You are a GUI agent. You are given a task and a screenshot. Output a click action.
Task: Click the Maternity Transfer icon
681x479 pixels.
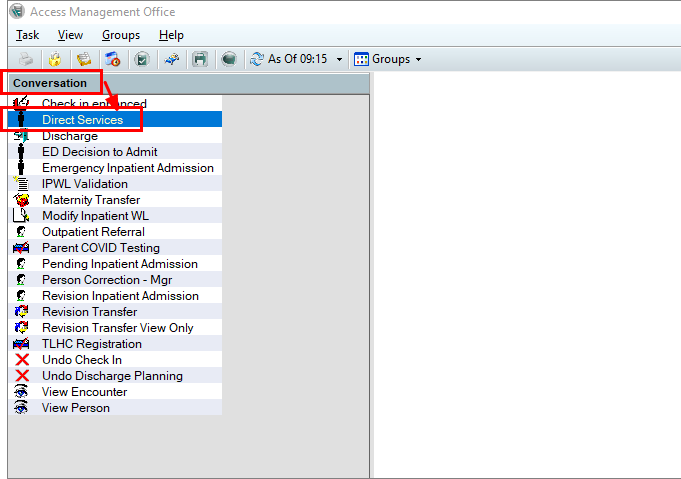(22, 200)
